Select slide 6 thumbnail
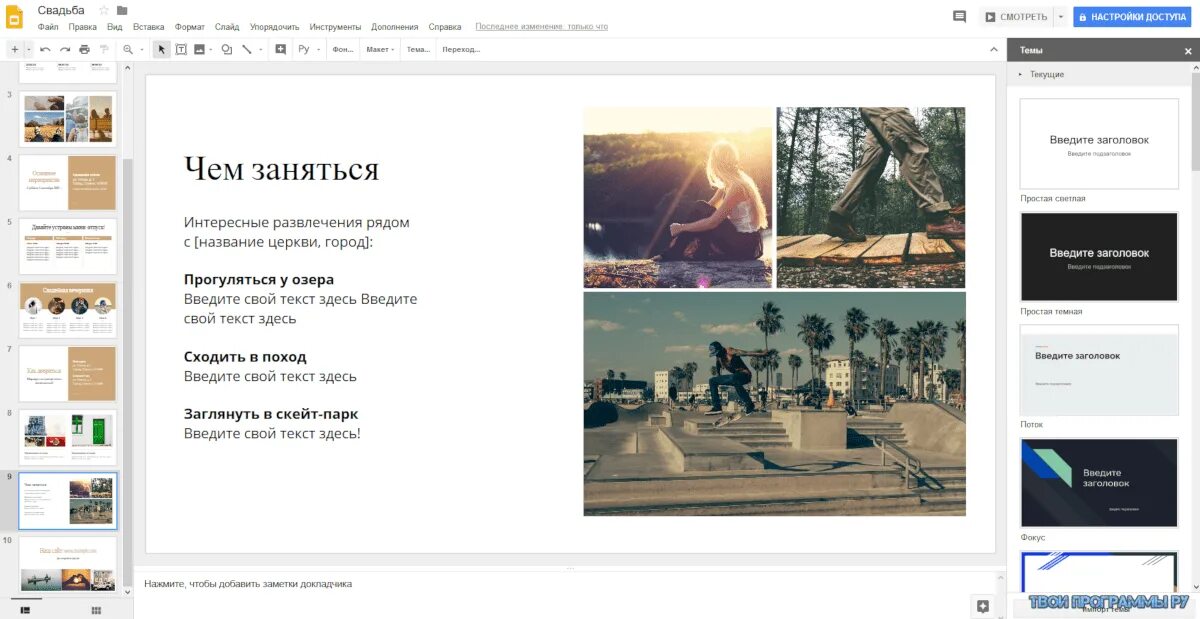Viewport: 1200px width, 619px height. (x=68, y=310)
